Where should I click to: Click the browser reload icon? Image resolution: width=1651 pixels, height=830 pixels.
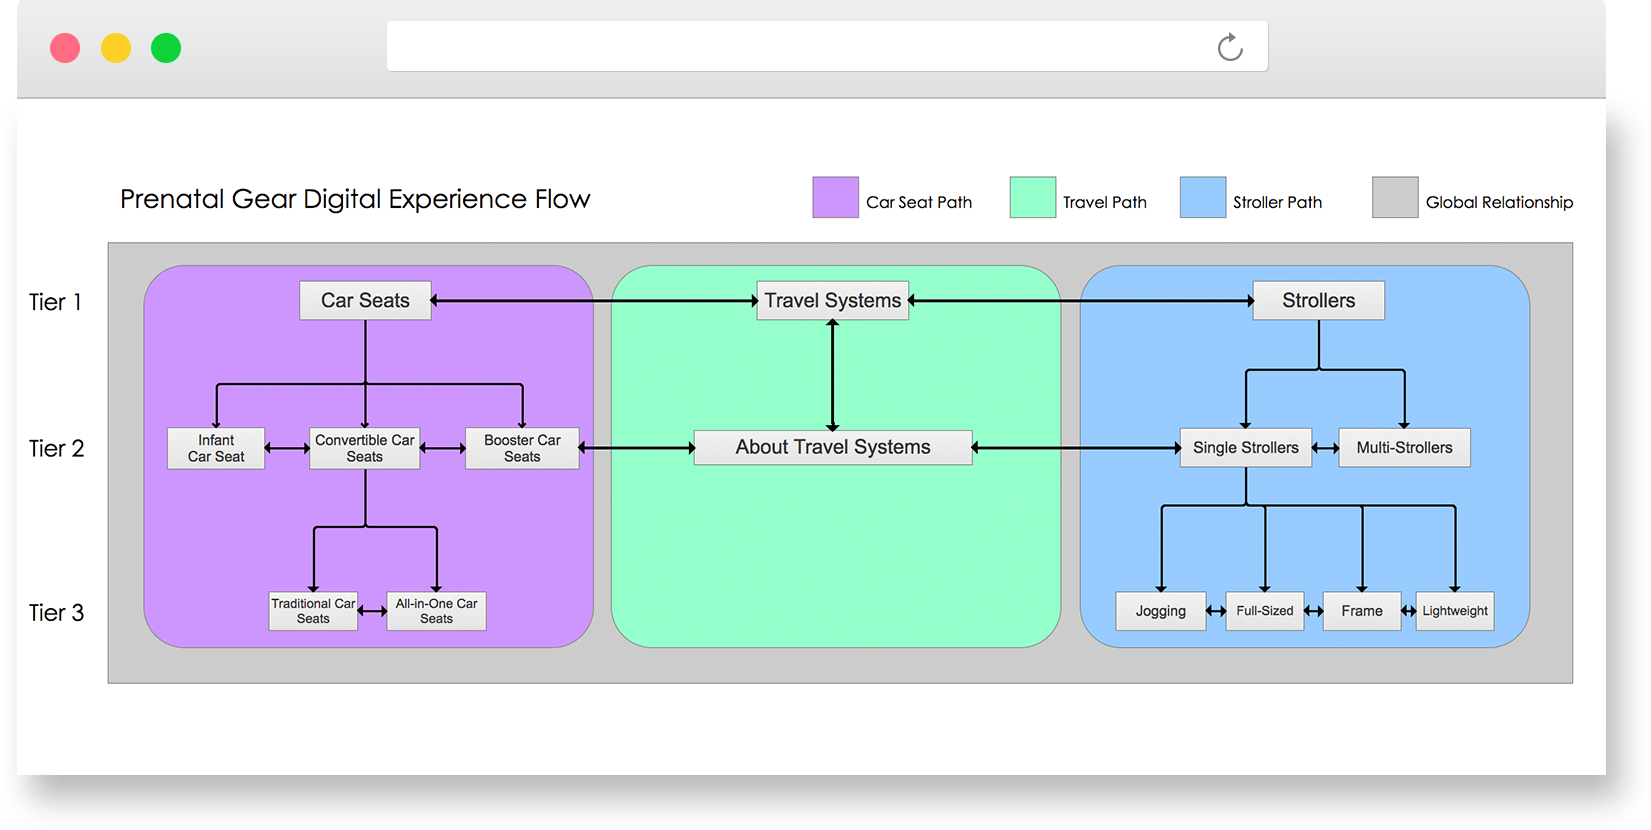click(1230, 47)
